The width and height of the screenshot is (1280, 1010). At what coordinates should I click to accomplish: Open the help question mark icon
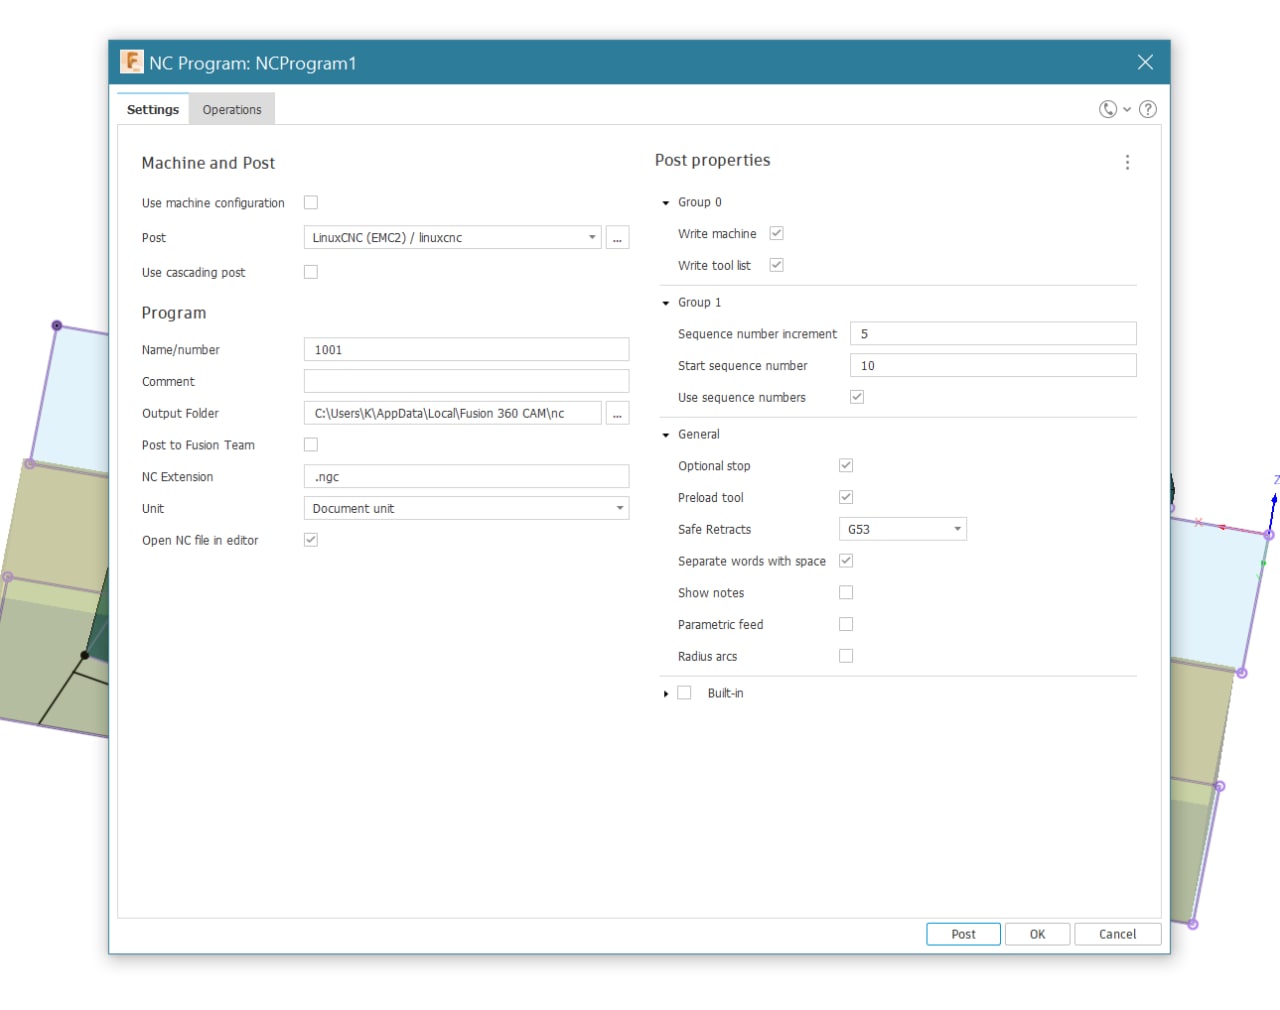[1148, 109]
